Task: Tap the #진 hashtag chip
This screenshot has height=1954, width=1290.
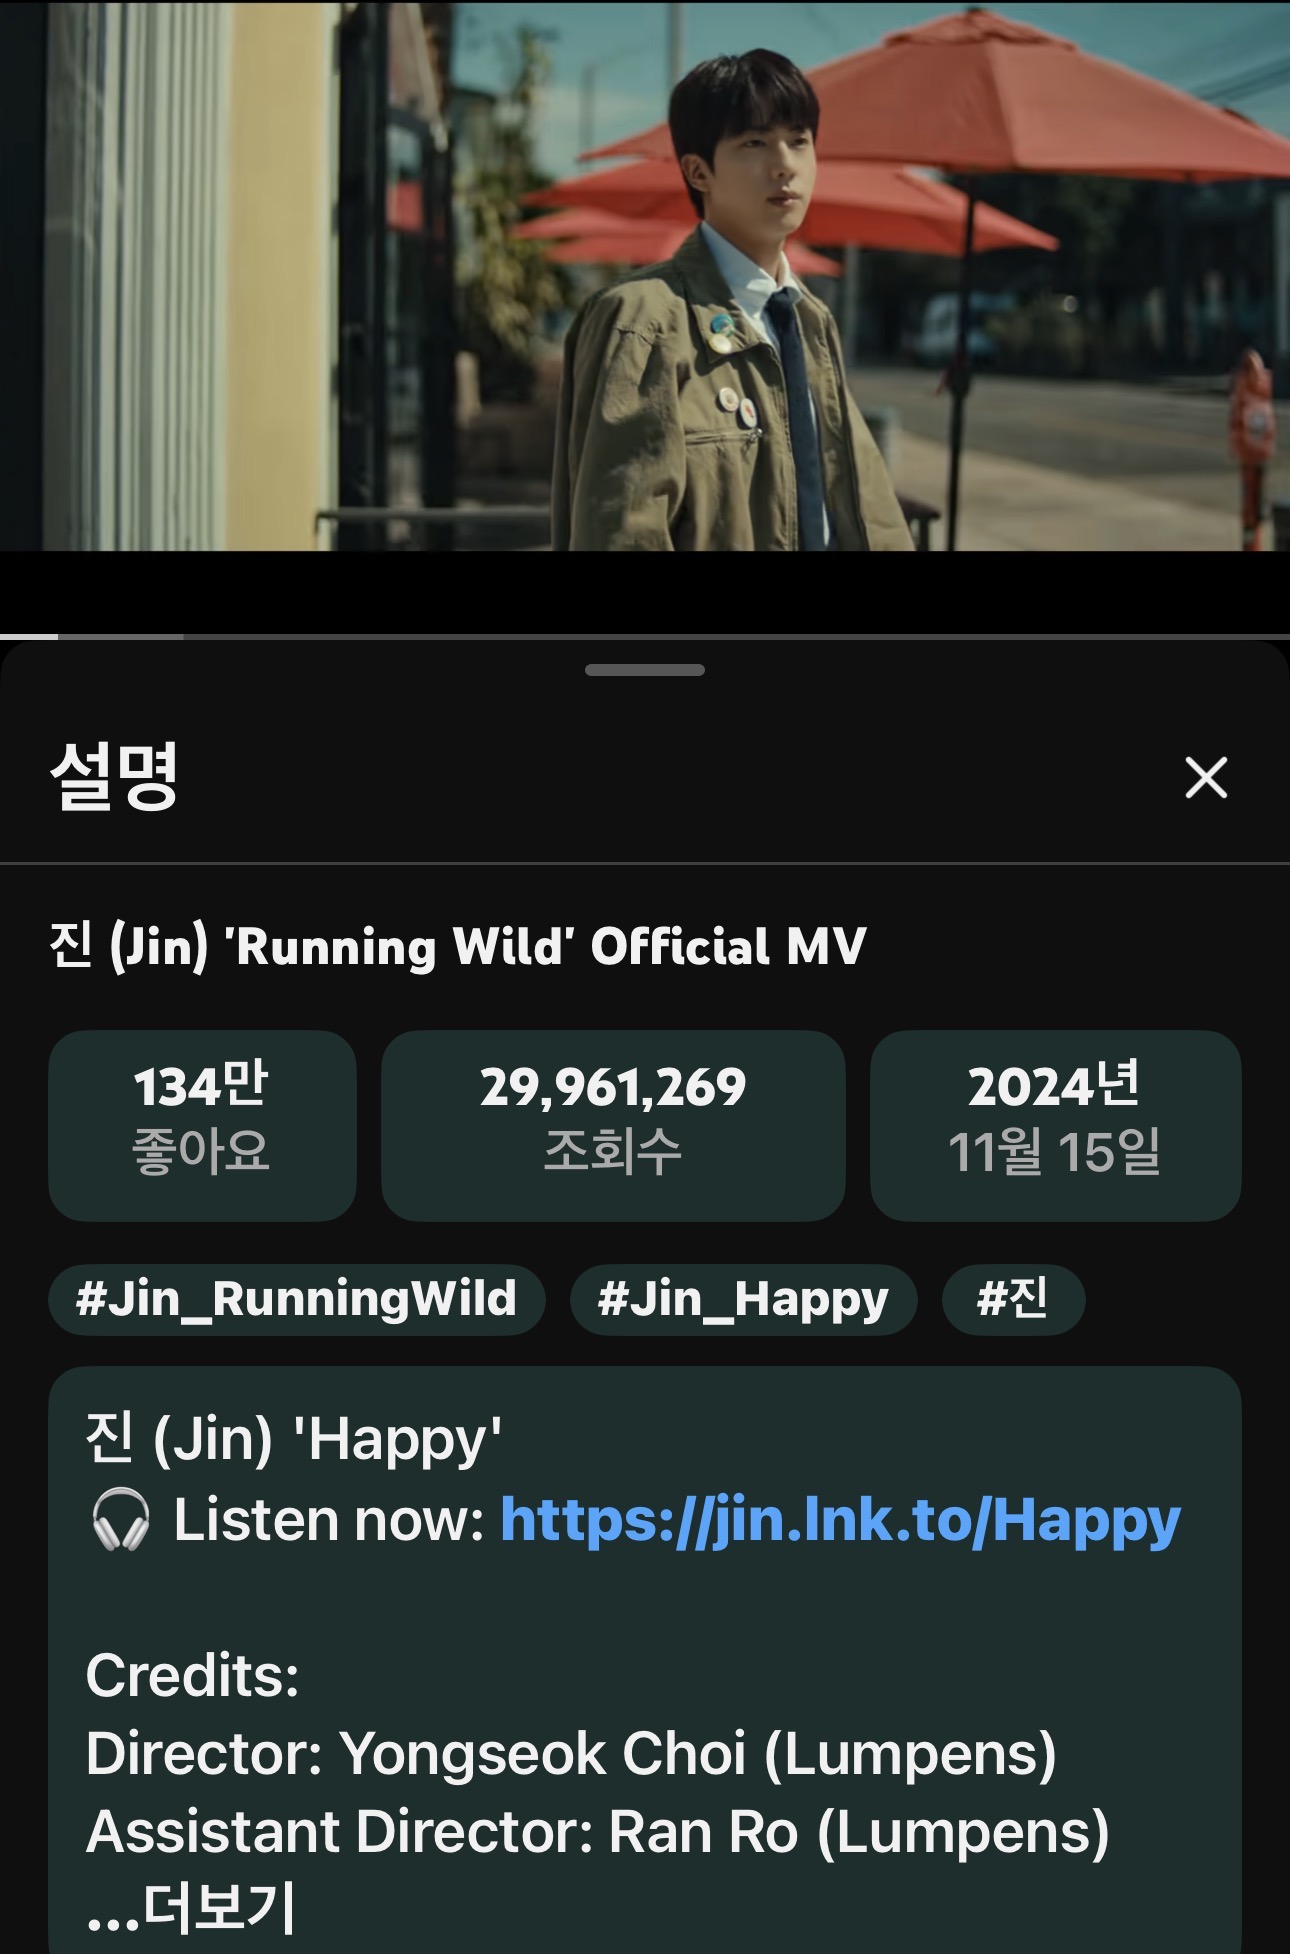Action: coord(1013,1299)
